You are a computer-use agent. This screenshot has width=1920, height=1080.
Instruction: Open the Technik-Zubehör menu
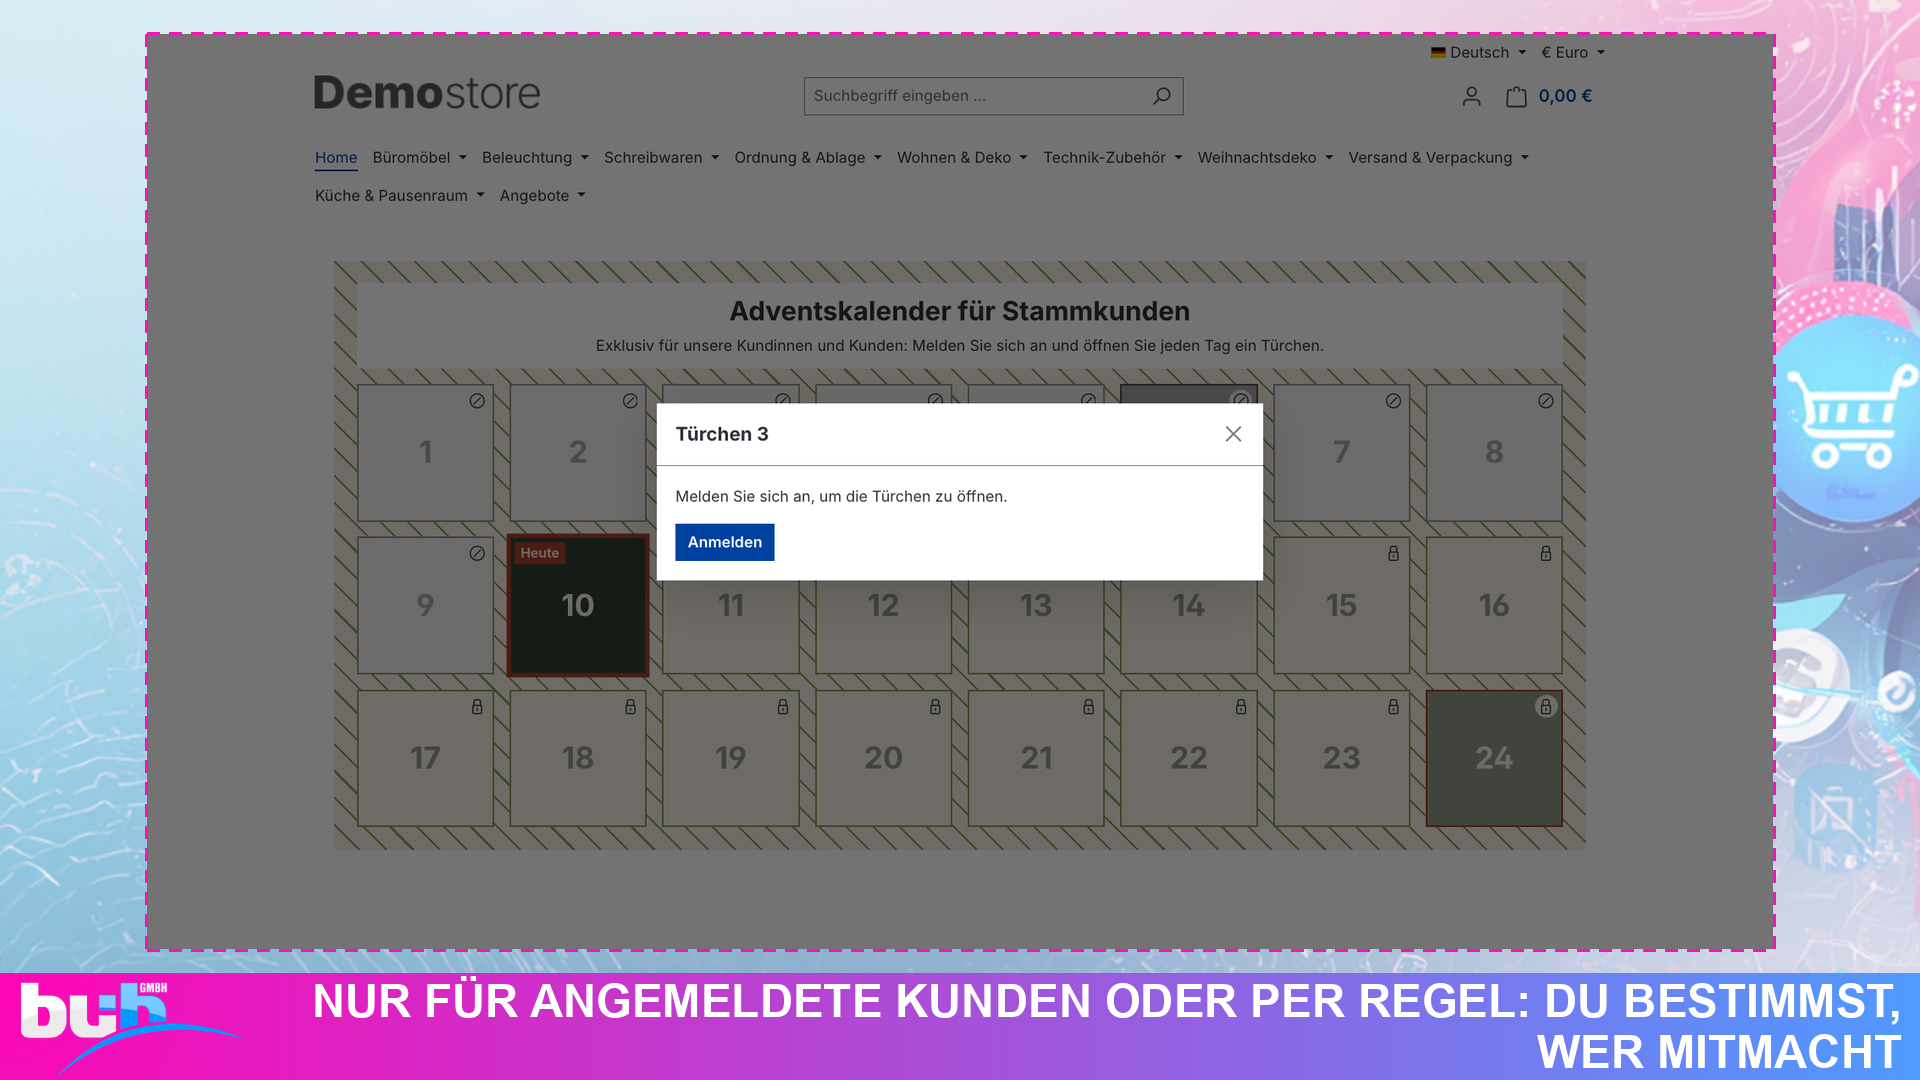pos(1112,157)
